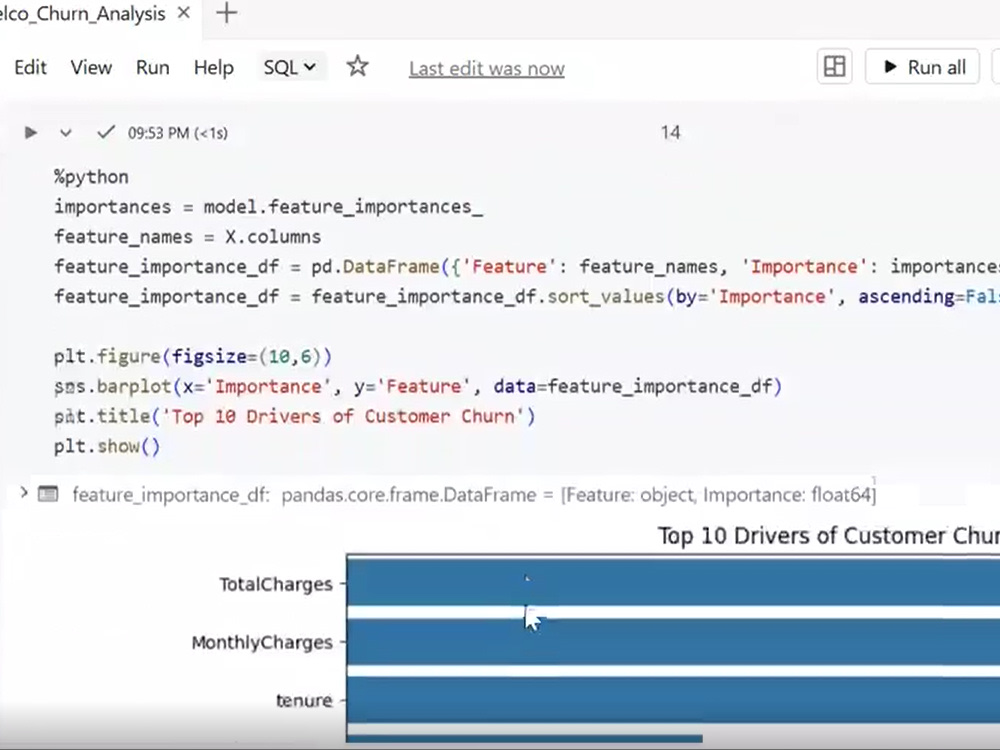
Task: Open the View menu
Action: 91,67
